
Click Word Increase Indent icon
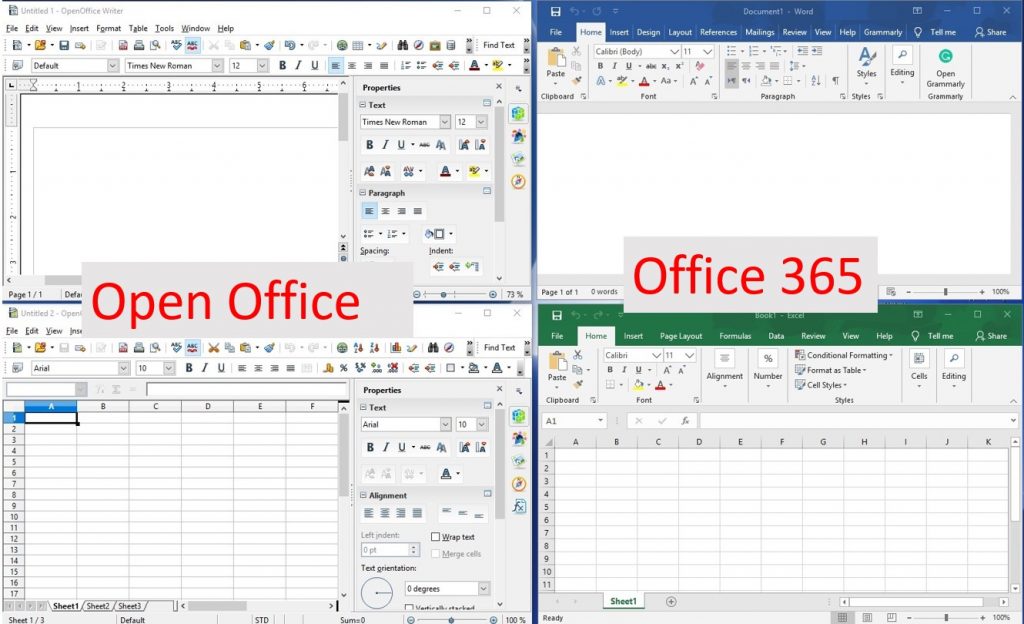pyautogui.click(x=817, y=51)
